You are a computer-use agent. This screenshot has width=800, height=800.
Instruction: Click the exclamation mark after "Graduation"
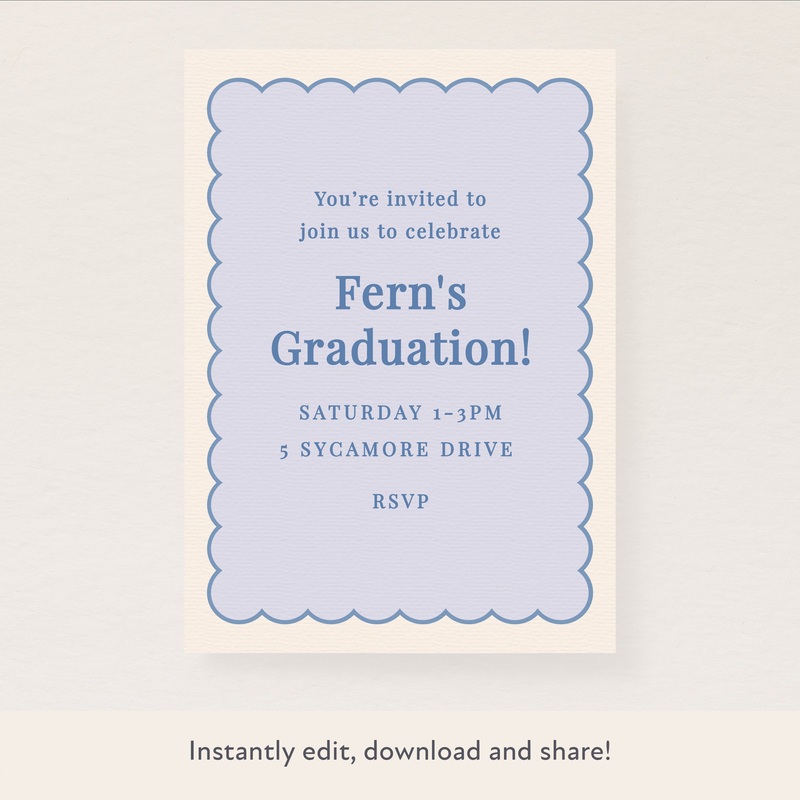click(525, 349)
